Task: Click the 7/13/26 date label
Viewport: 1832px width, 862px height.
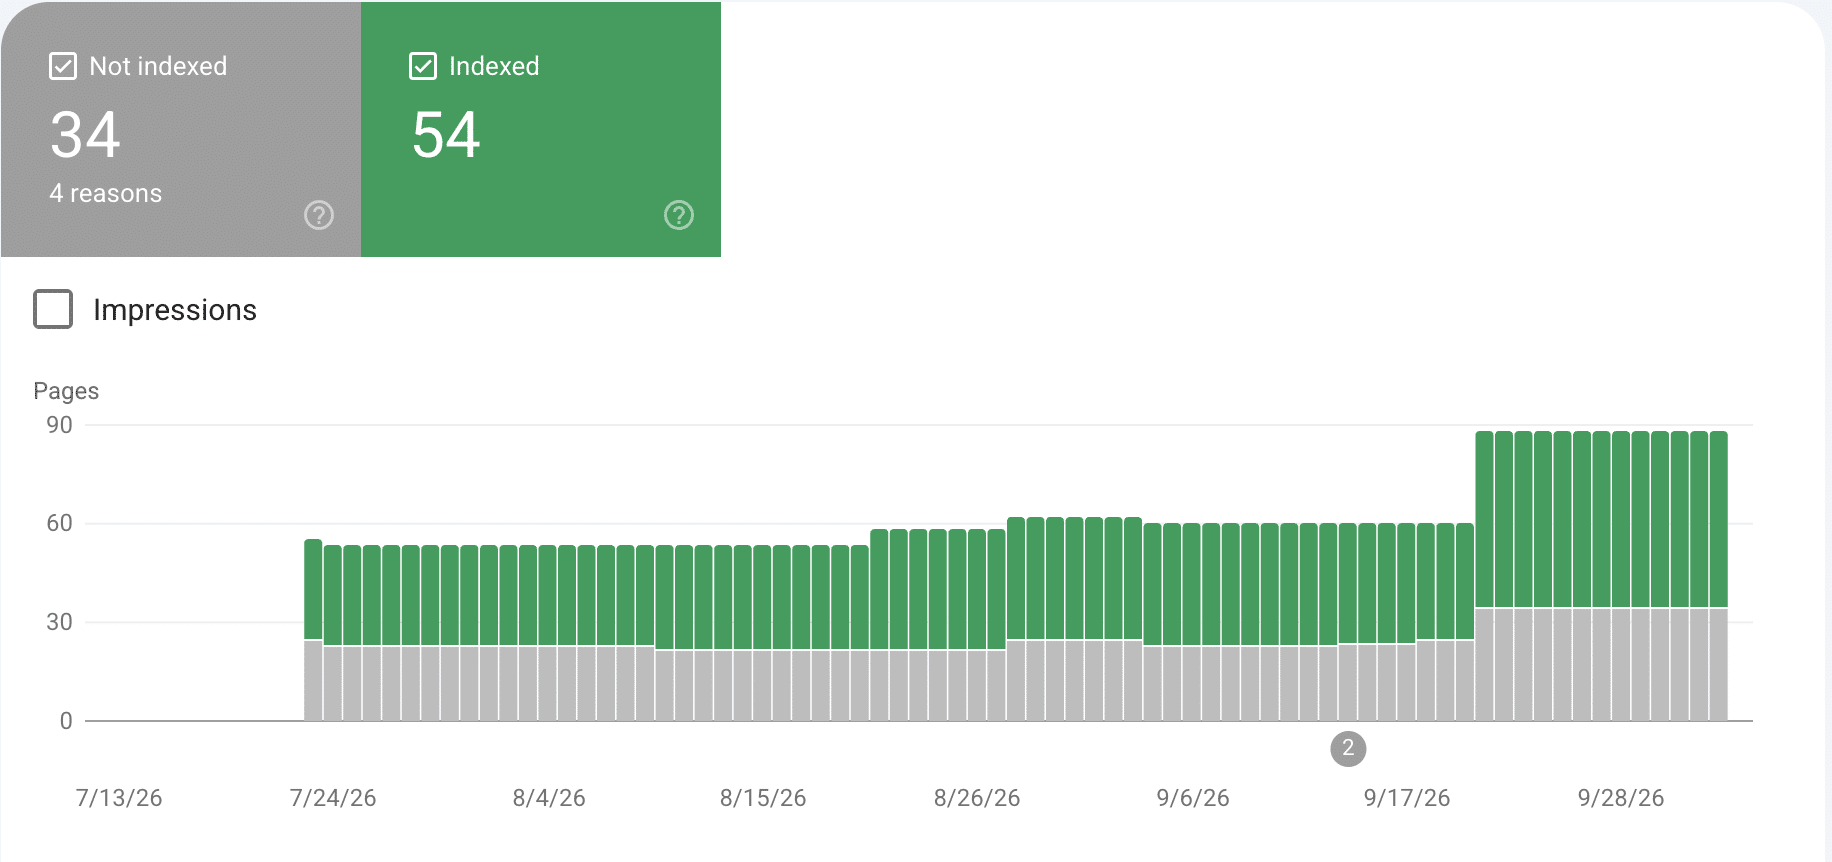Action: point(119,798)
